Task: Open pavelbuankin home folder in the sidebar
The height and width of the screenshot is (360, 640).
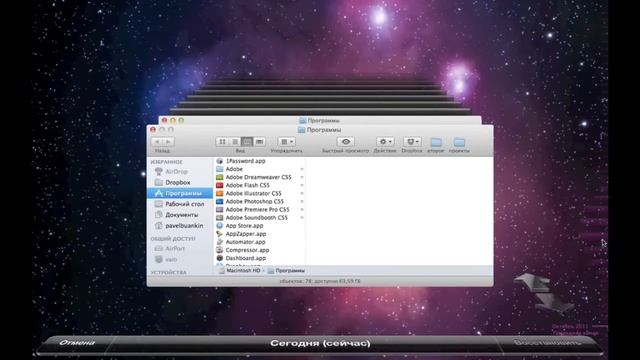Action: 180,226
